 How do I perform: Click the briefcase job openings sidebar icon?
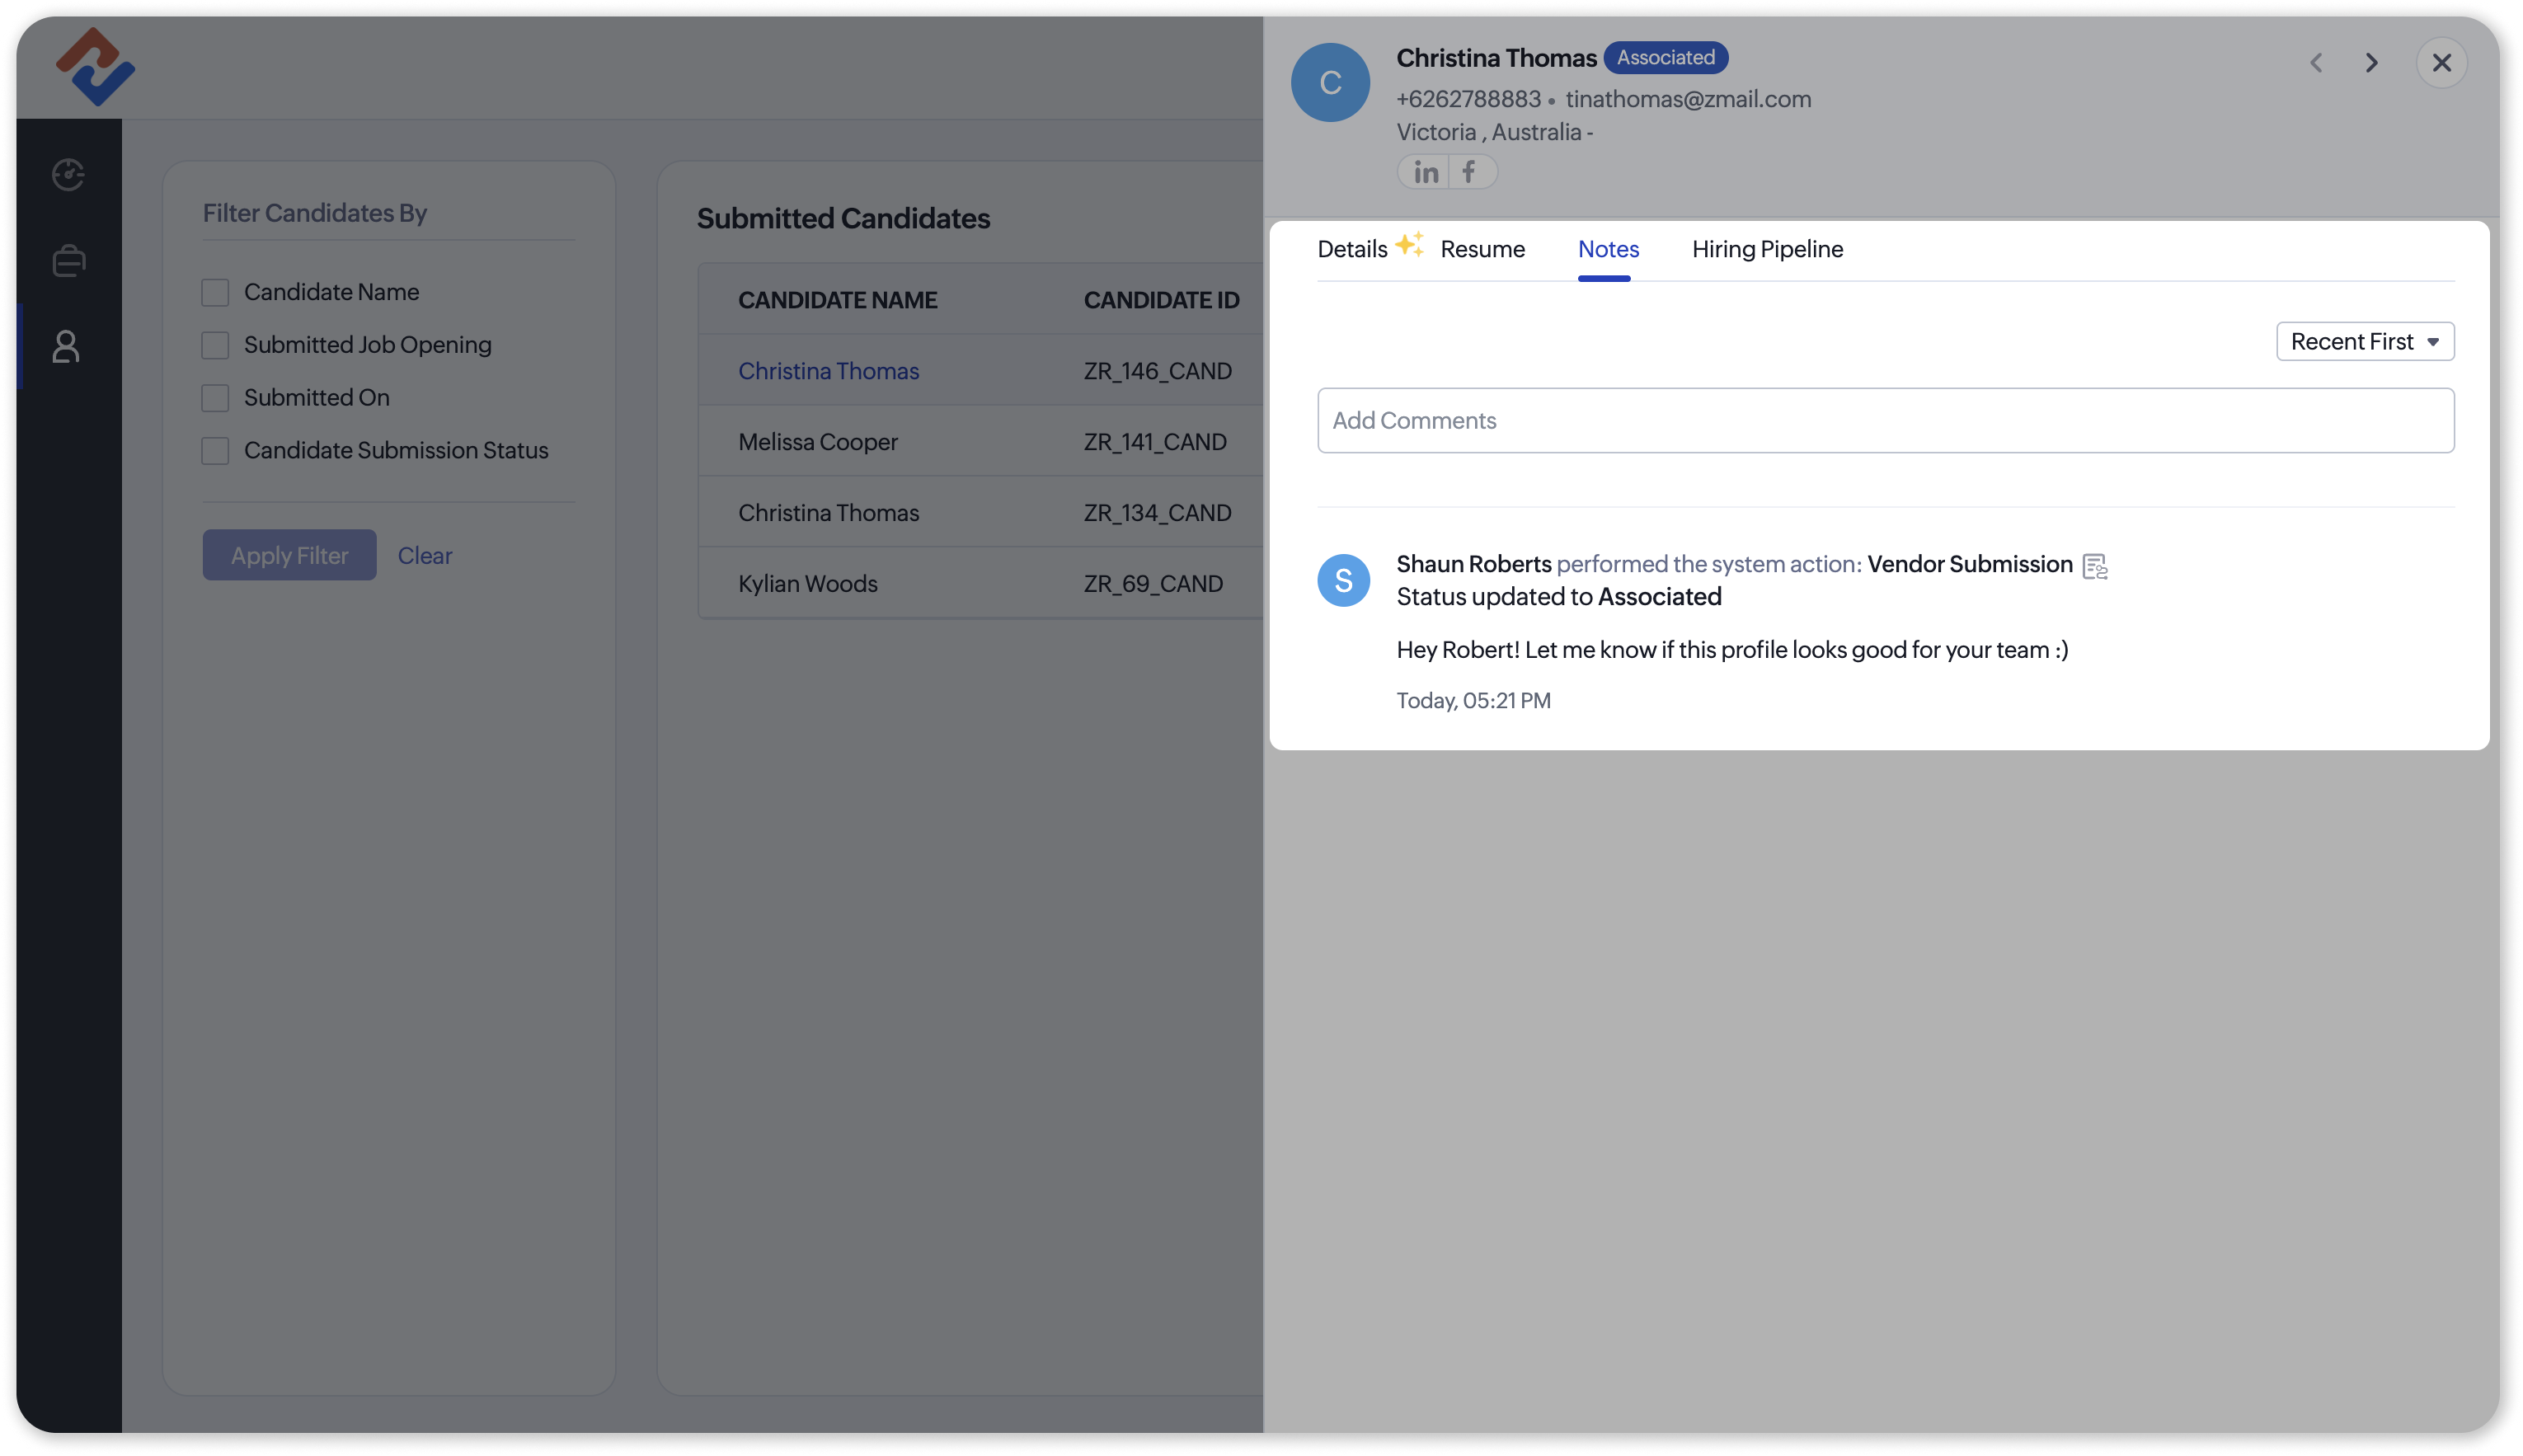68,261
